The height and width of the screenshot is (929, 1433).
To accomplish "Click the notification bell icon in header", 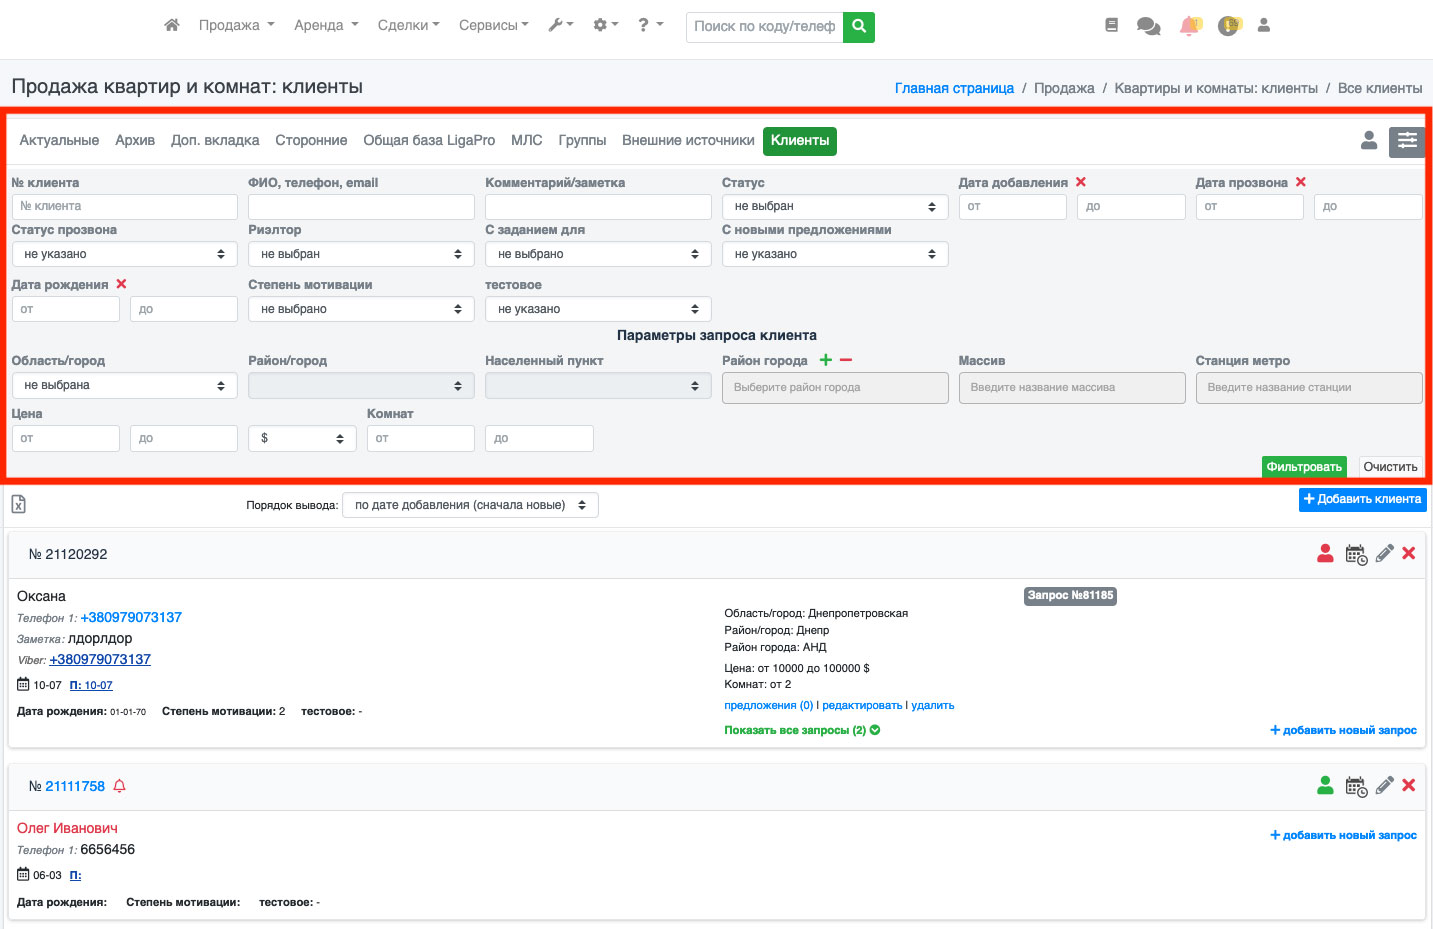I will coord(1189,26).
